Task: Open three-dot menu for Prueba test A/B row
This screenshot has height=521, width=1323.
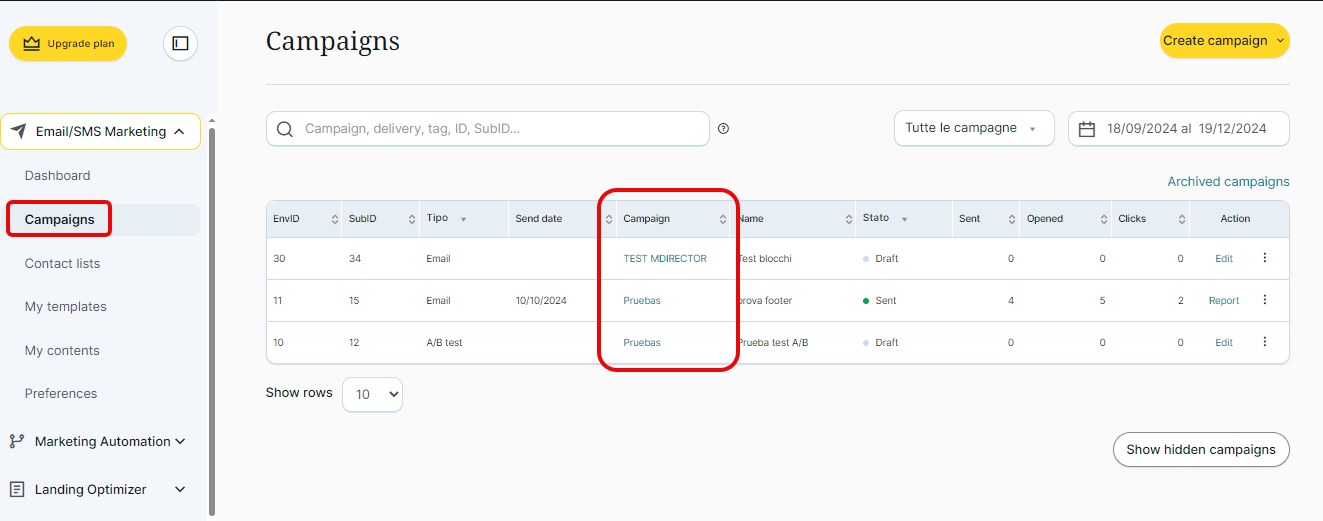Action: pyautogui.click(x=1264, y=342)
